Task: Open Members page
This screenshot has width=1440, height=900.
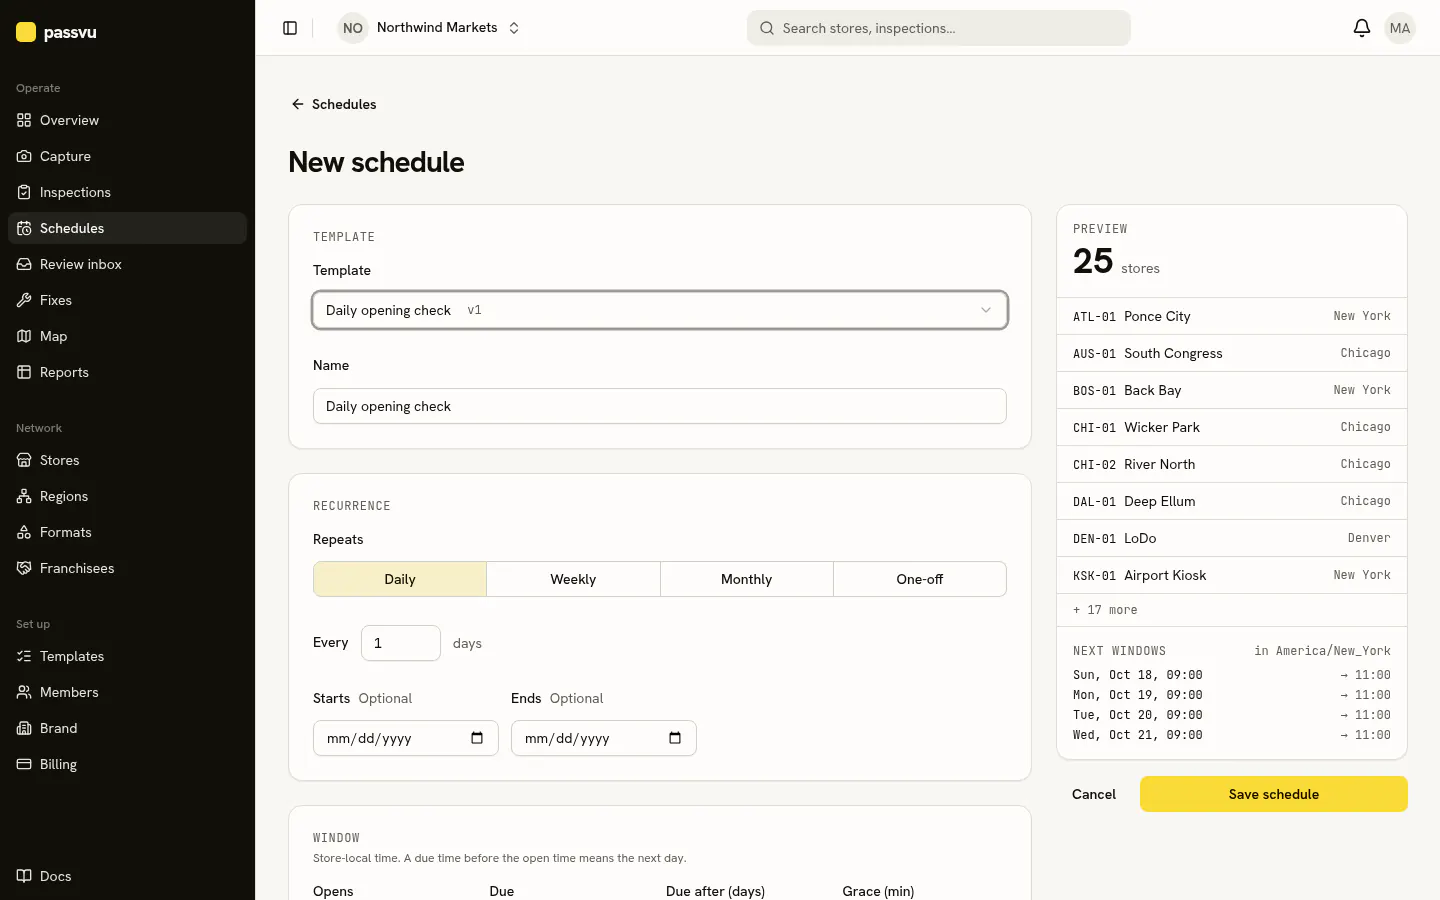Action: [127, 692]
